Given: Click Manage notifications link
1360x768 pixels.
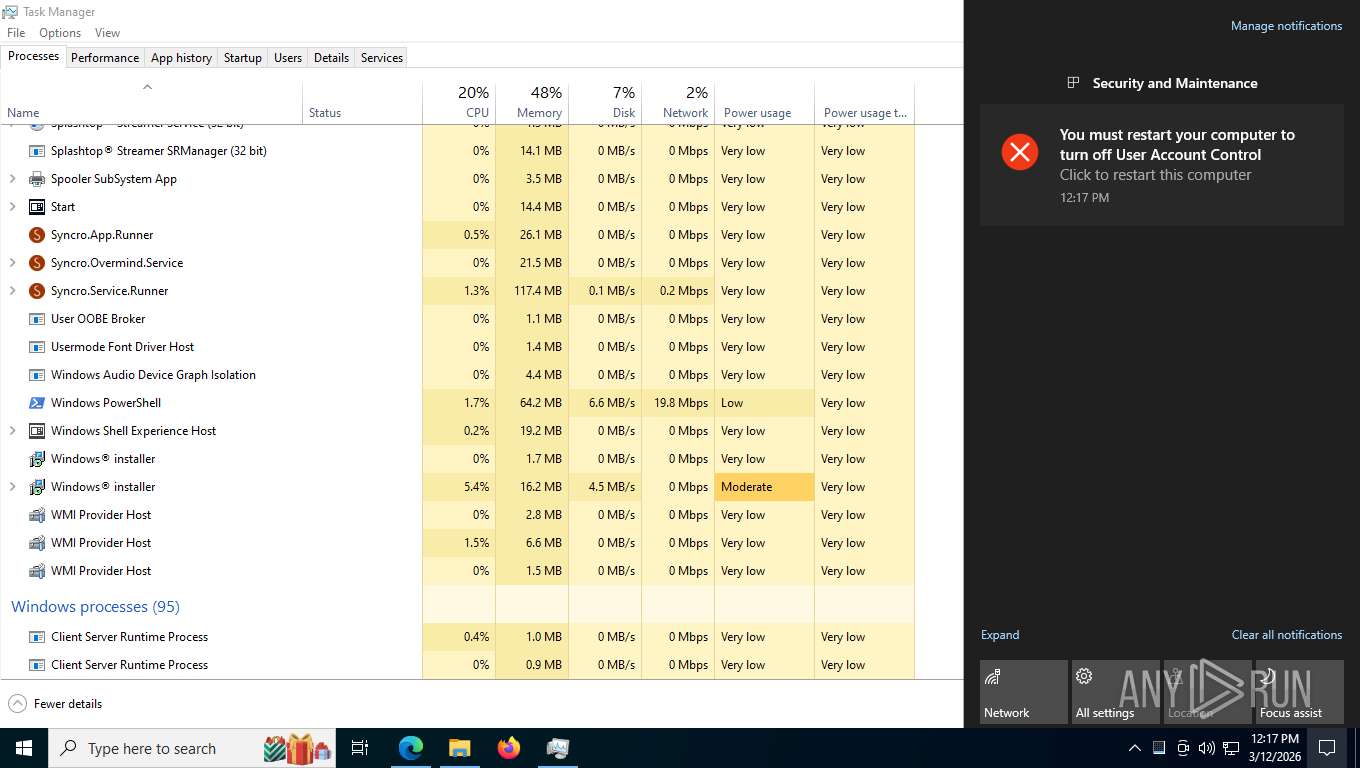Looking at the screenshot, I should click(1286, 26).
